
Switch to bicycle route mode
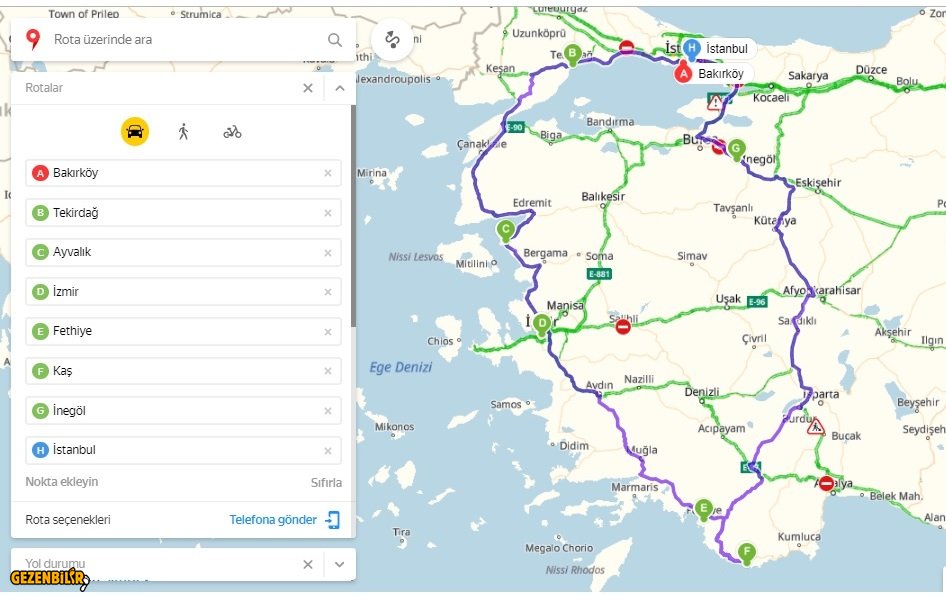tap(232, 131)
